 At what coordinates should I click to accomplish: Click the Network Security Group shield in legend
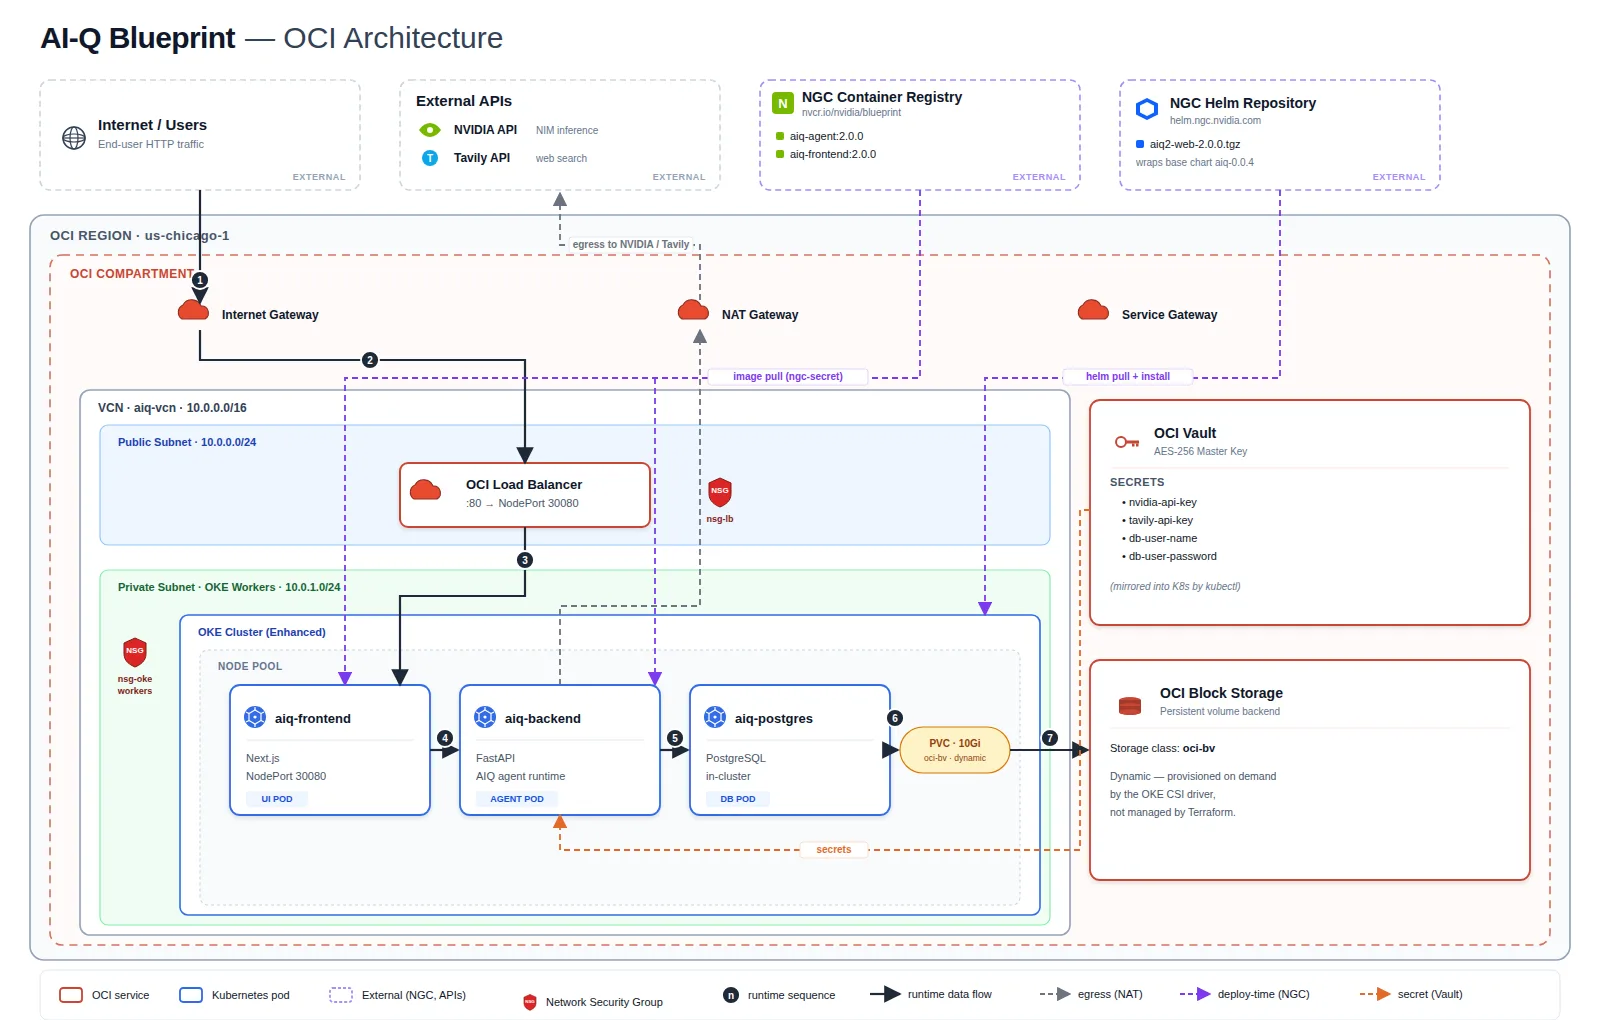coord(530,1002)
